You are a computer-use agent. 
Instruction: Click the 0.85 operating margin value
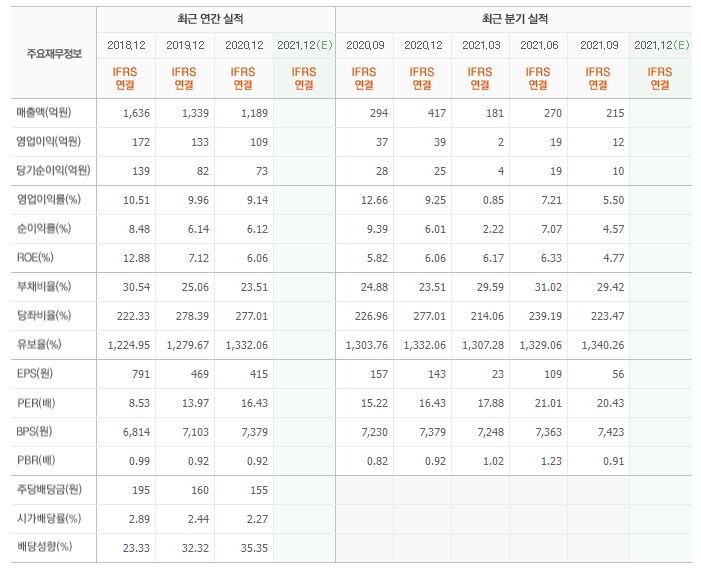tap(493, 200)
